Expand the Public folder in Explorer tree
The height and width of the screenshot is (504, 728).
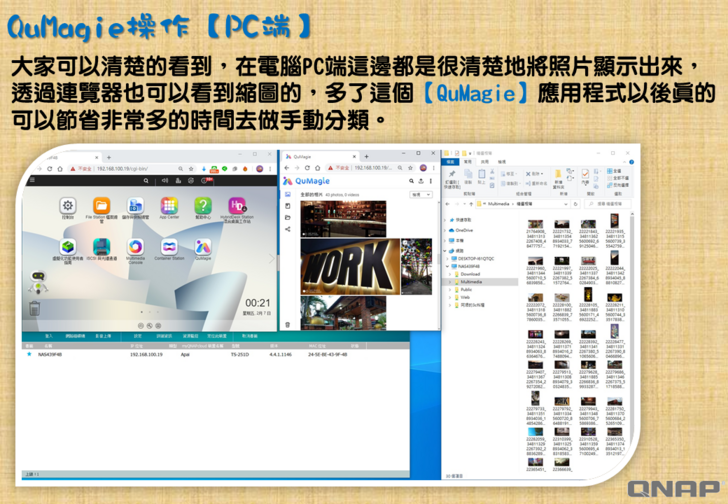tap(451, 290)
